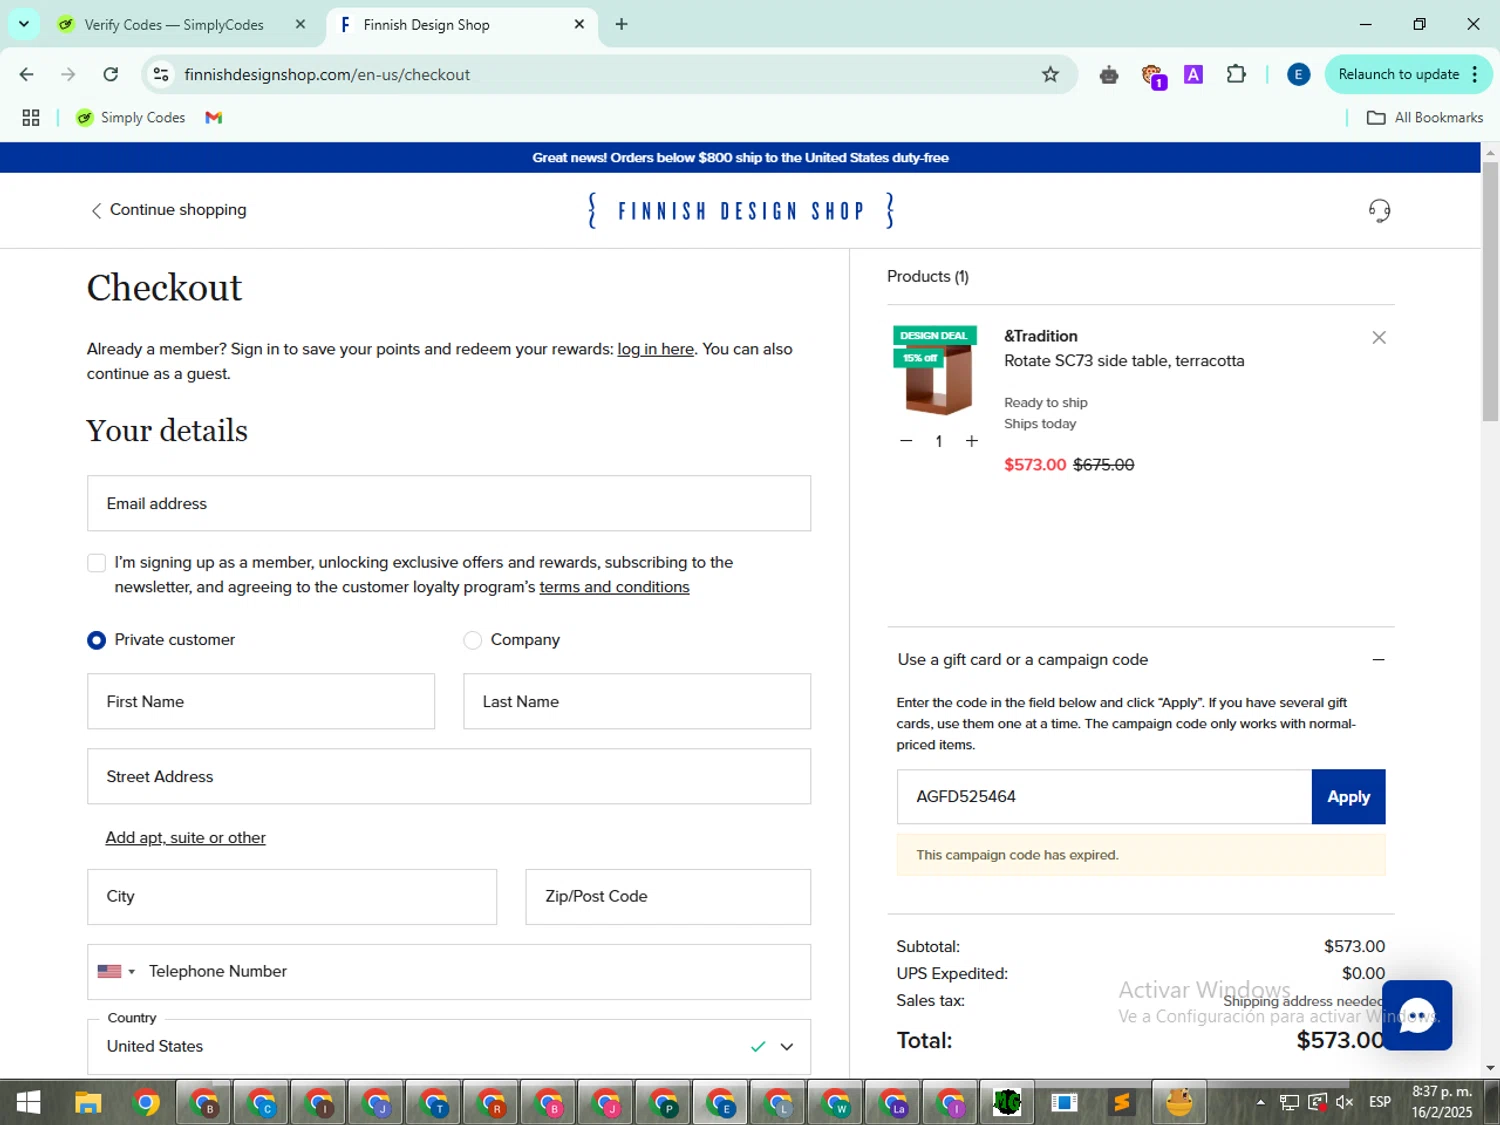Click Add apt, suite or other
This screenshot has height=1125, width=1500.
[185, 838]
